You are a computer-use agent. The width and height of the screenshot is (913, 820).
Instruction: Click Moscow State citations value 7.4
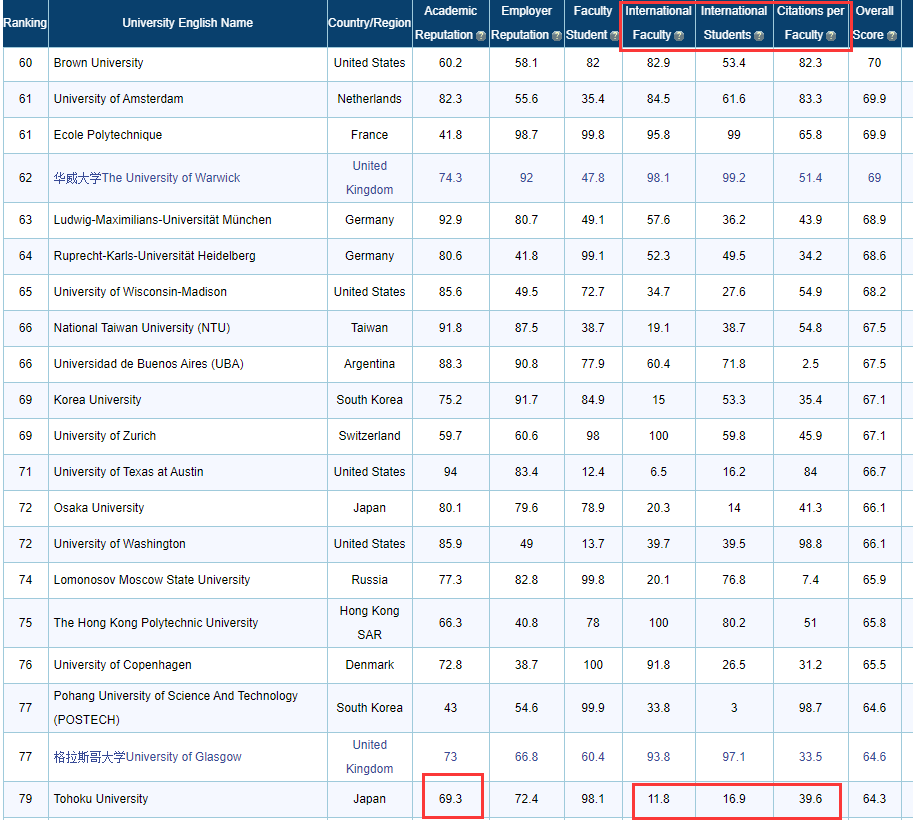pyautogui.click(x=810, y=580)
